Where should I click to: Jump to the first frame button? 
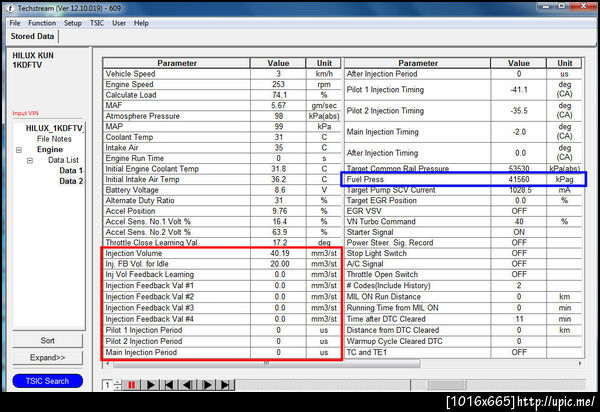tap(169, 385)
